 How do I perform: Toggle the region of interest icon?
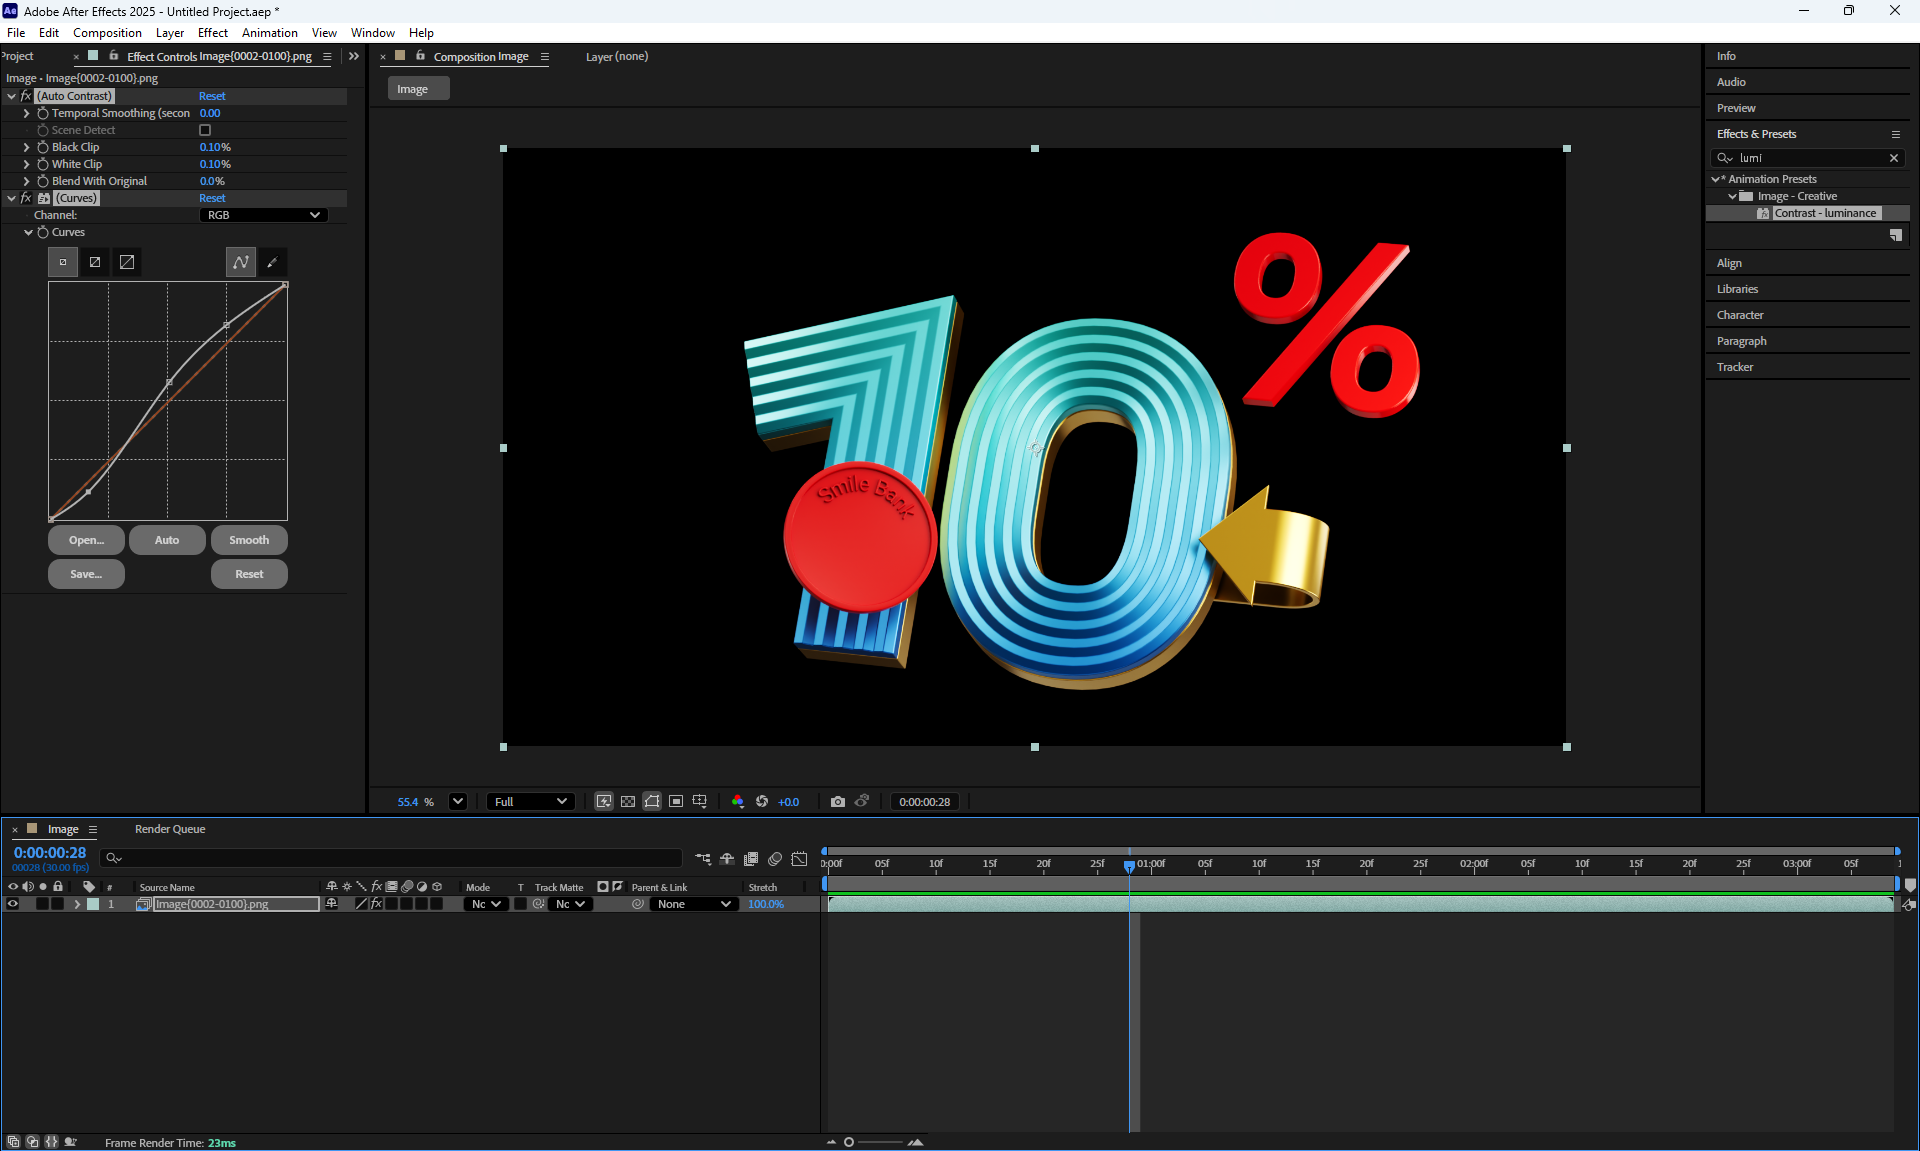tap(676, 802)
